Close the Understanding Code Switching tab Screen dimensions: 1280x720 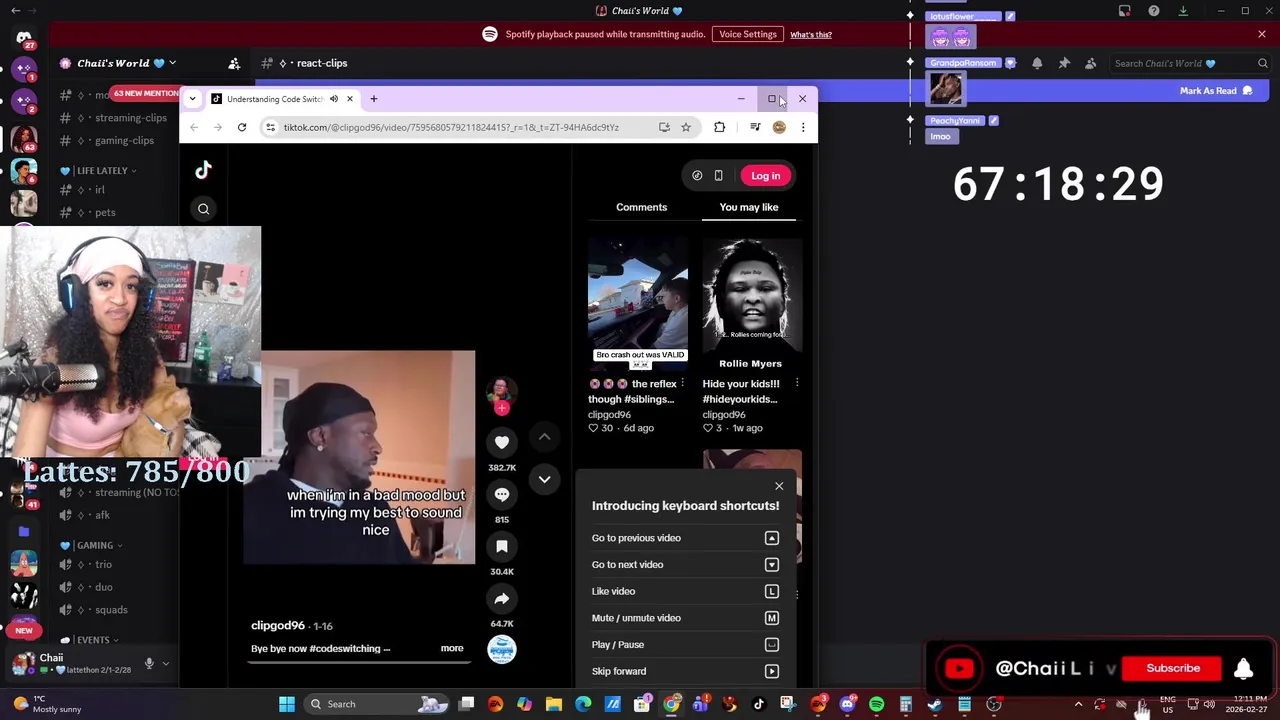point(349,99)
